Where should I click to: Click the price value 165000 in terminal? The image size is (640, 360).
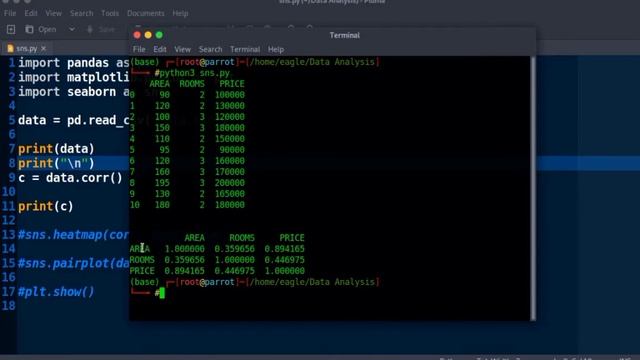tap(230, 194)
